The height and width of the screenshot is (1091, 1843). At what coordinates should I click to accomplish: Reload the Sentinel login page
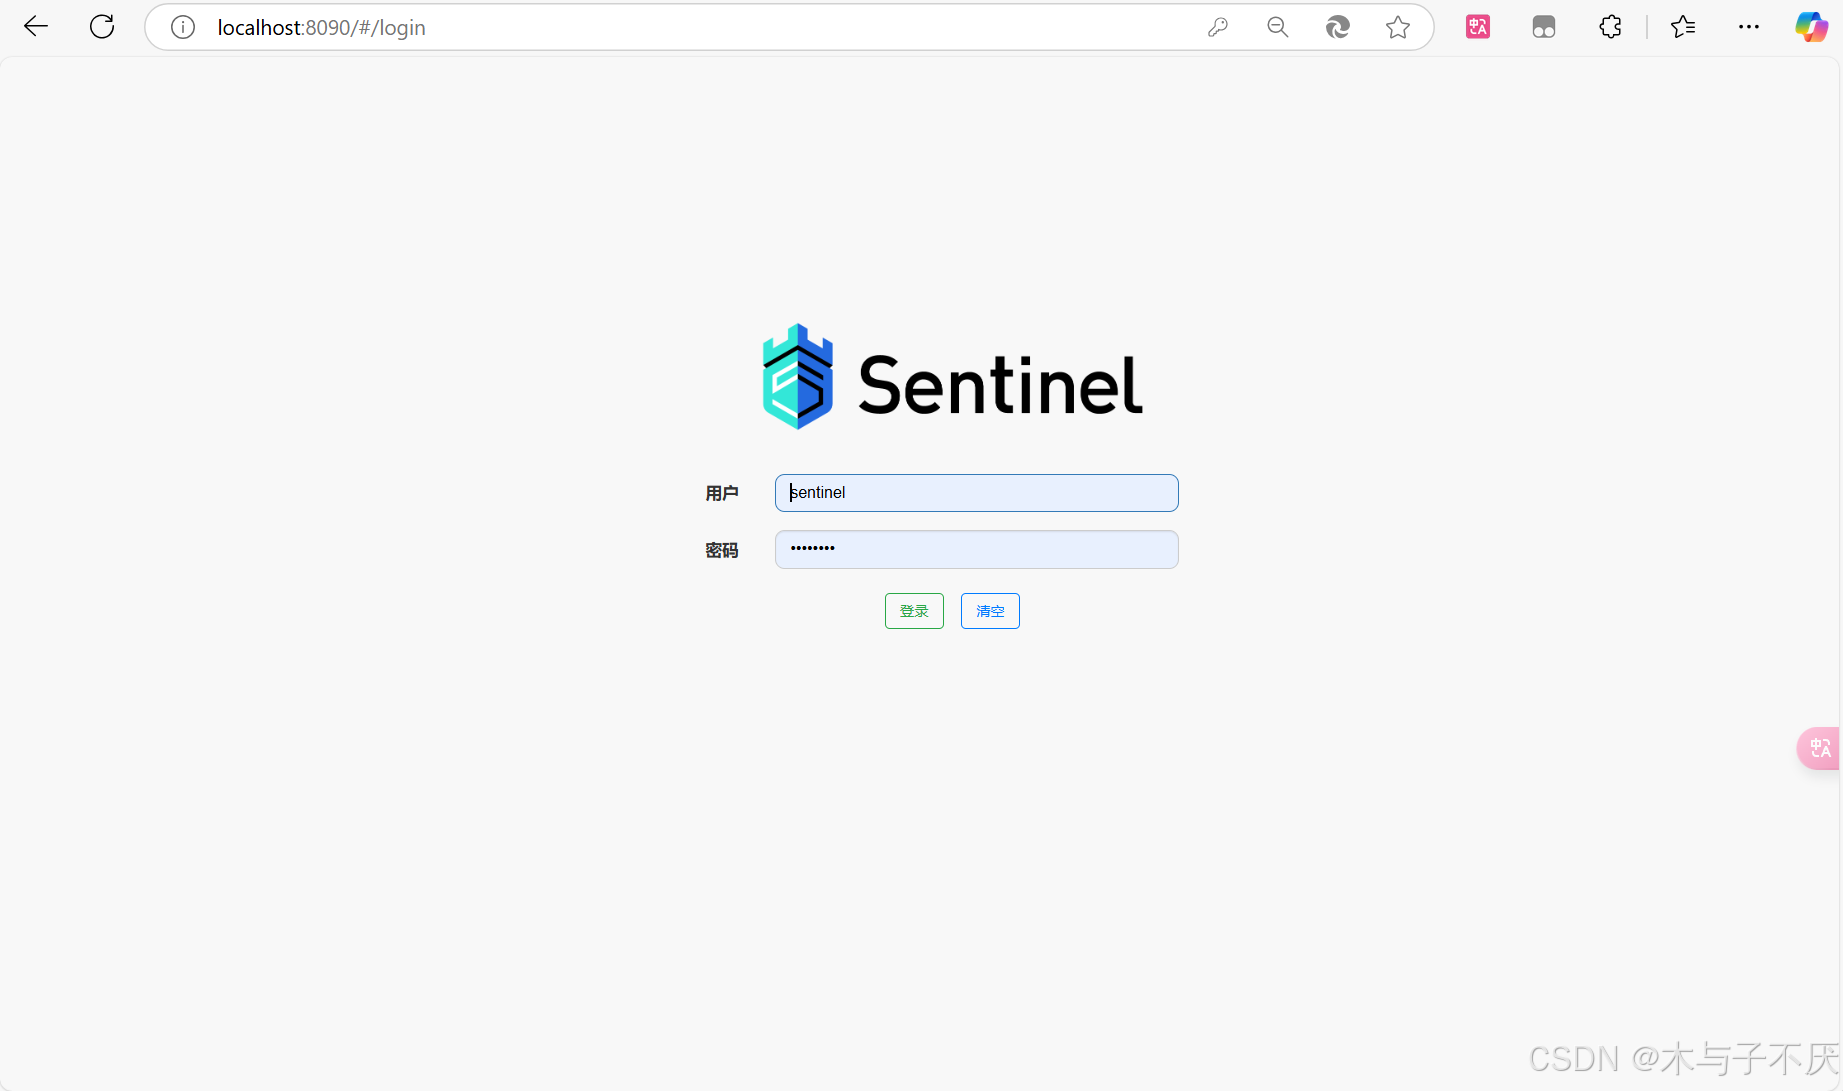coord(101,26)
